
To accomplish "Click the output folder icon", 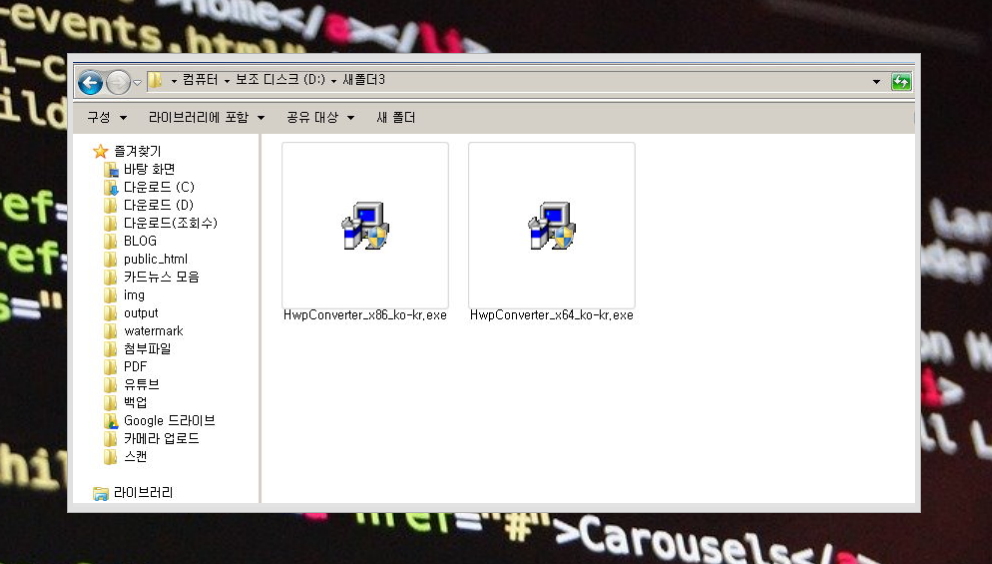I will [111, 313].
